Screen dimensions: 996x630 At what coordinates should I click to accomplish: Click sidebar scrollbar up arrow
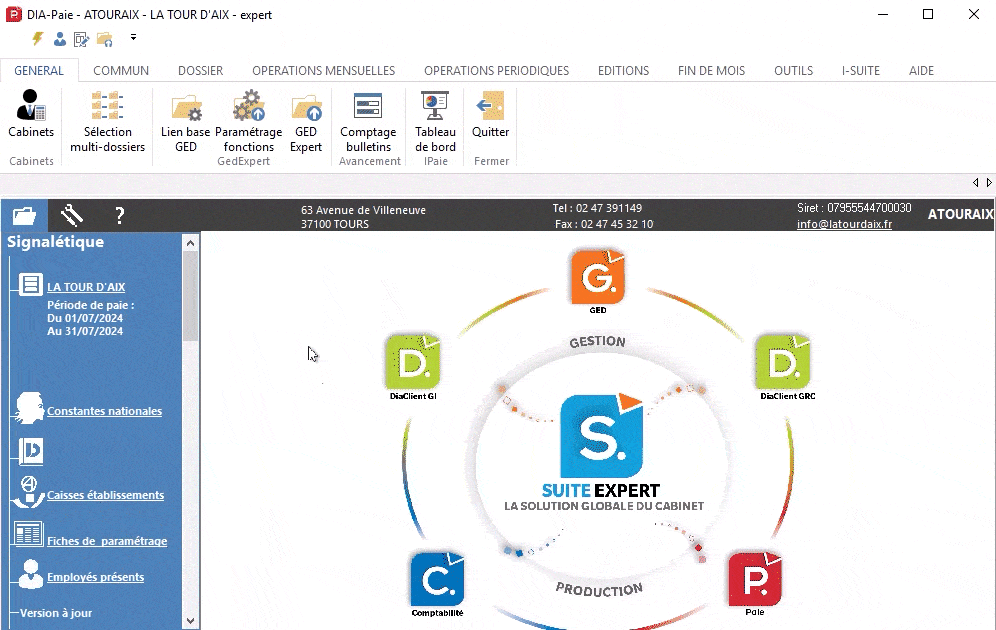[190, 243]
